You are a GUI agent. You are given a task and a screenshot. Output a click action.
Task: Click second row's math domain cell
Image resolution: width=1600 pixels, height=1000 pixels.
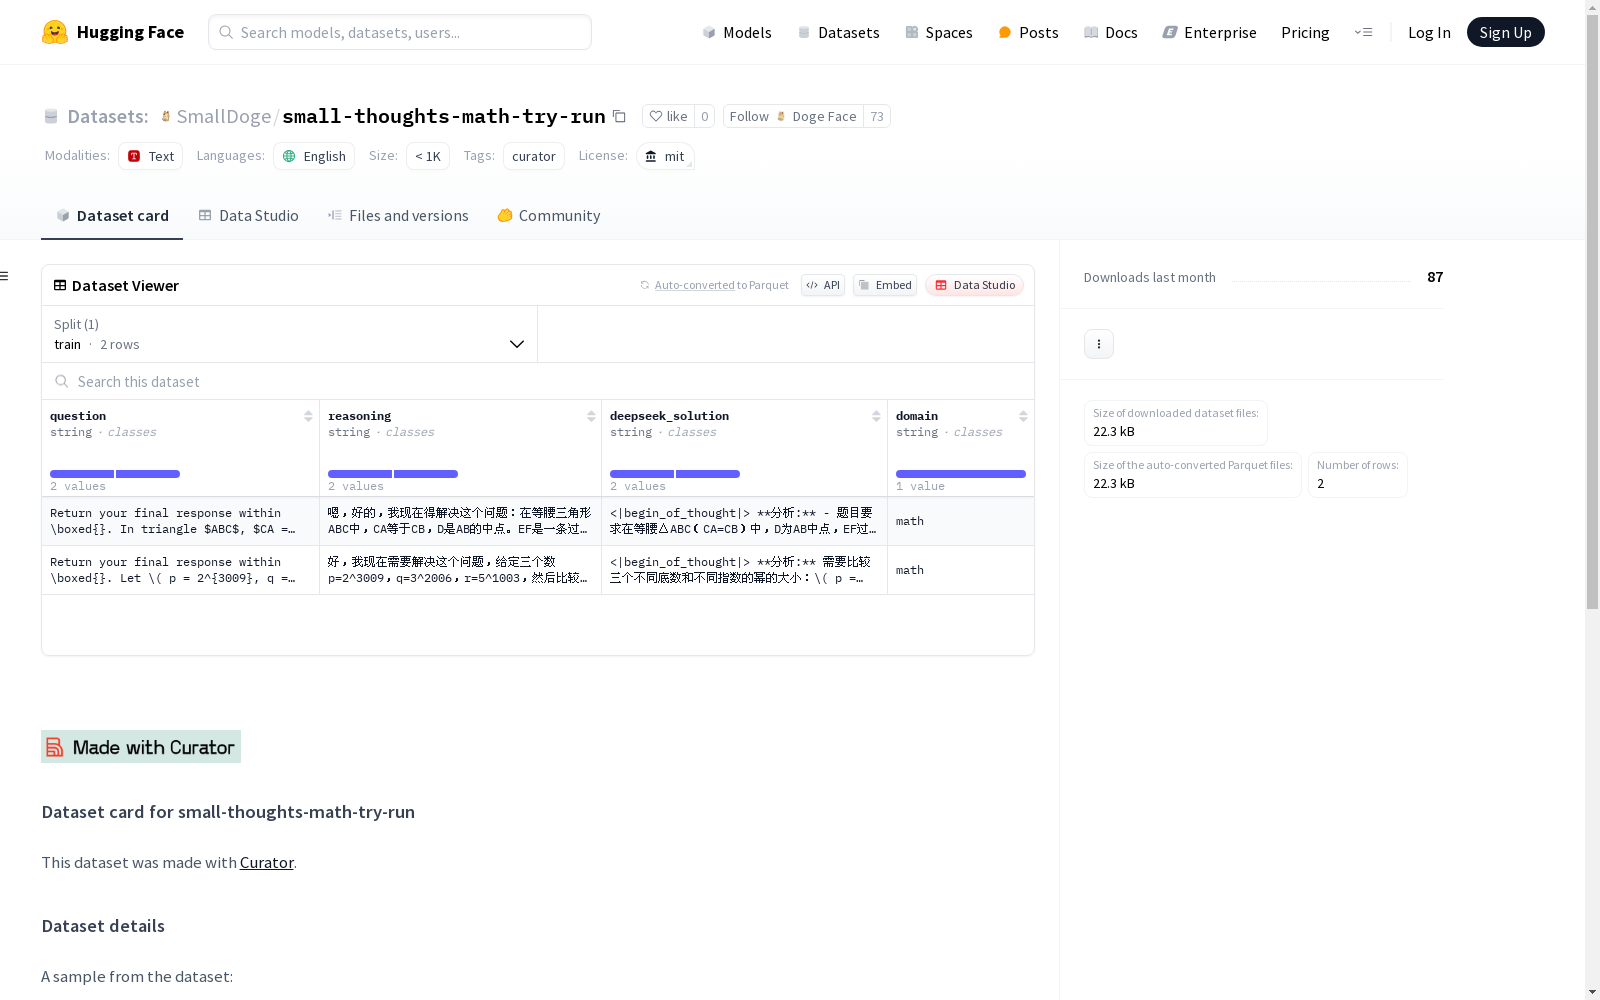(961, 570)
